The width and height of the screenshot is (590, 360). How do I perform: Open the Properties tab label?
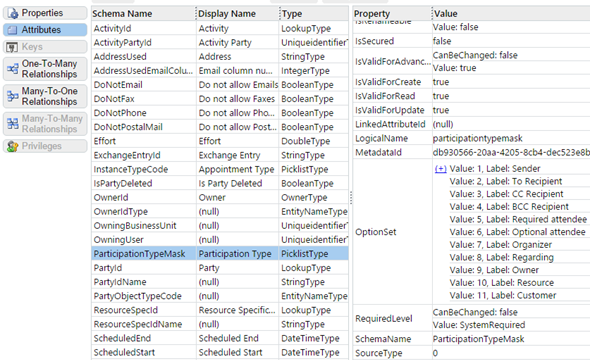click(x=42, y=13)
